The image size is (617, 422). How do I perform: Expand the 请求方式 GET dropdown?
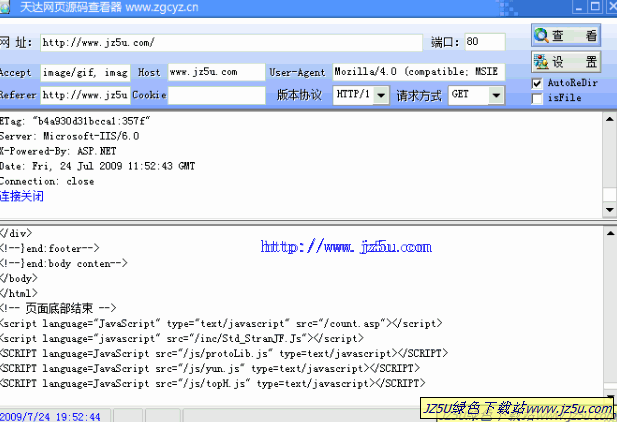[496, 95]
